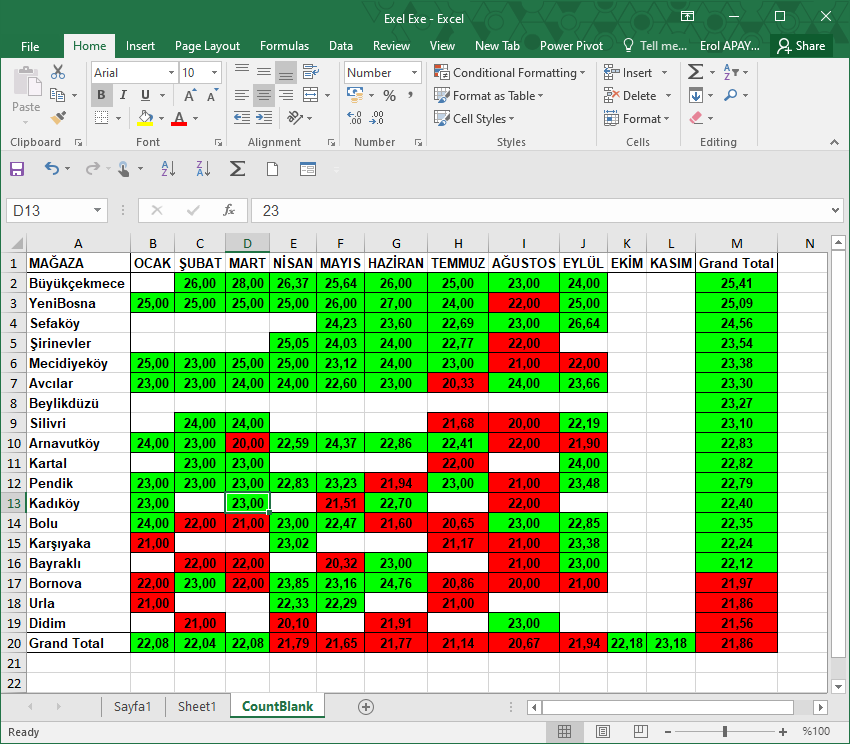Open the File menu
The width and height of the screenshot is (850, 744).
tap(30, 46)
